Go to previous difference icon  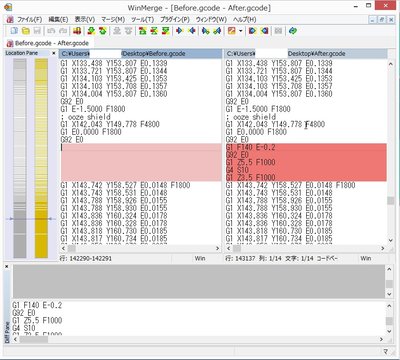(103, 31)
